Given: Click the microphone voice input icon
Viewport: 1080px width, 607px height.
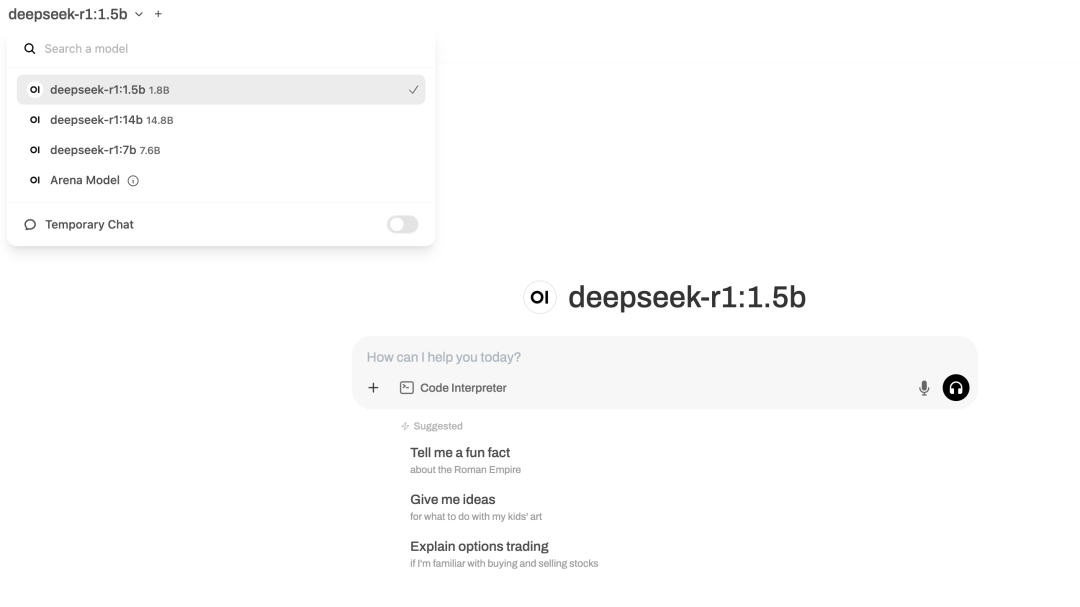Looking at the screenshot, I should point(924,388).
